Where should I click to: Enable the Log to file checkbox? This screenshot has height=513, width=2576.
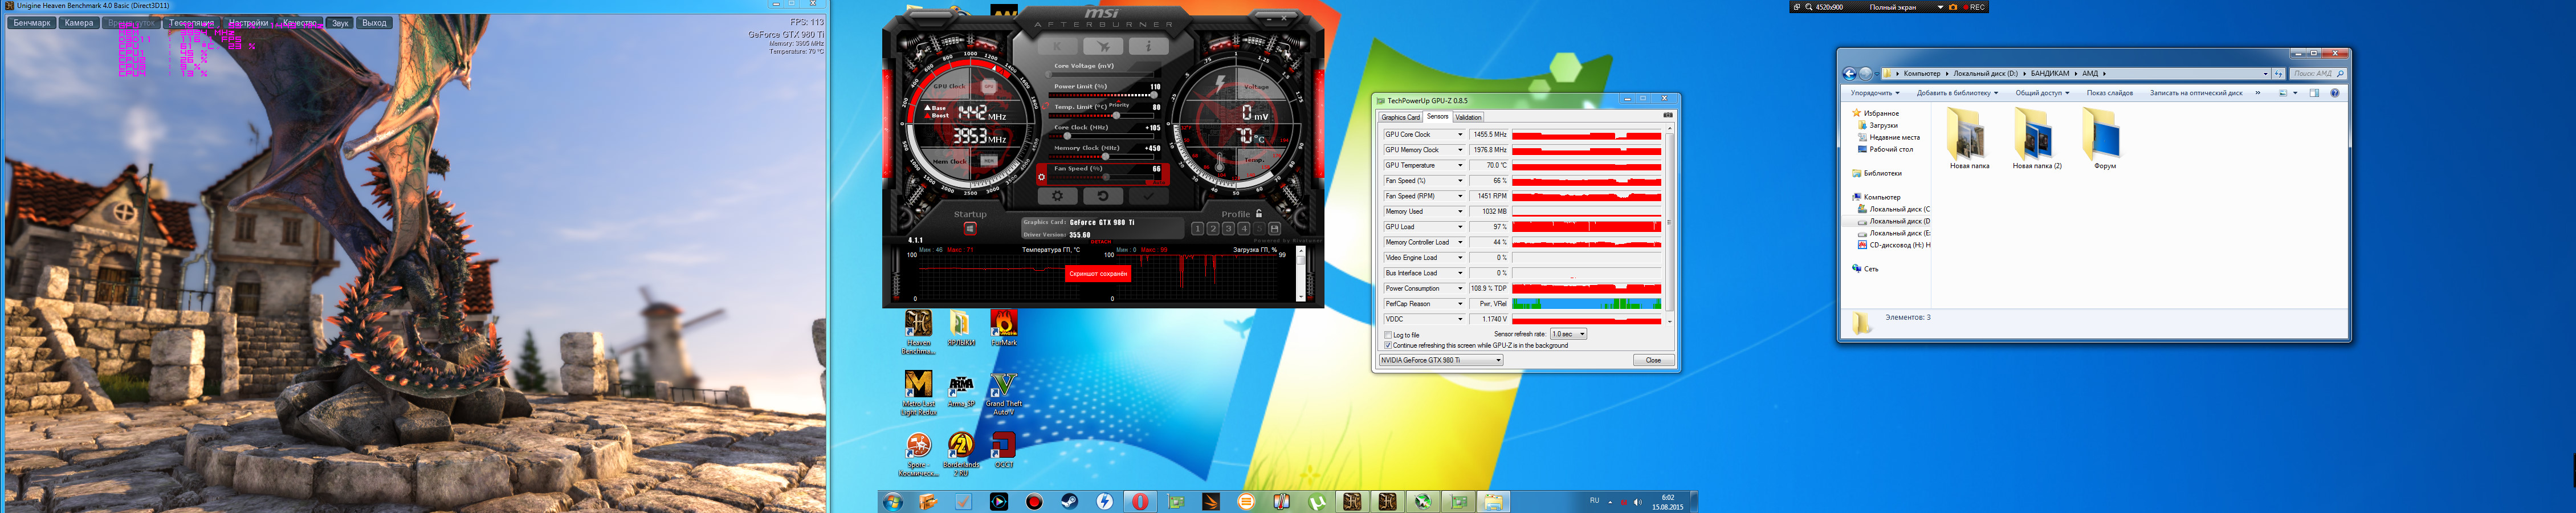tap(1388, 335)
